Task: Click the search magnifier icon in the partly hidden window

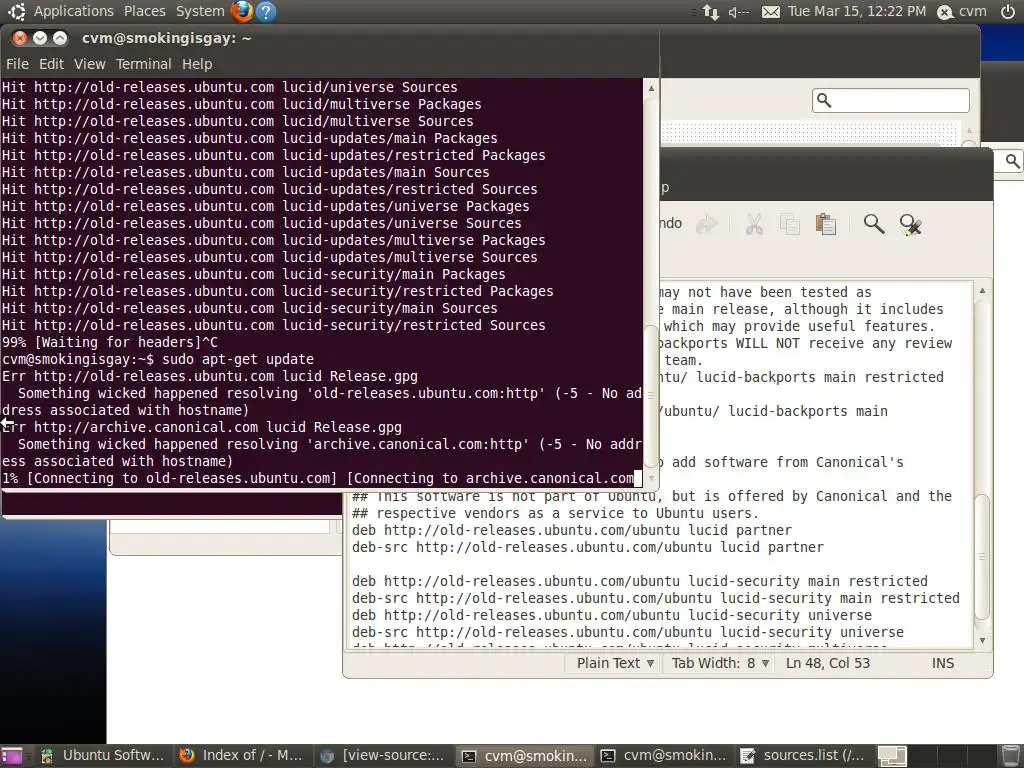Action: [x=1012, y=161]
